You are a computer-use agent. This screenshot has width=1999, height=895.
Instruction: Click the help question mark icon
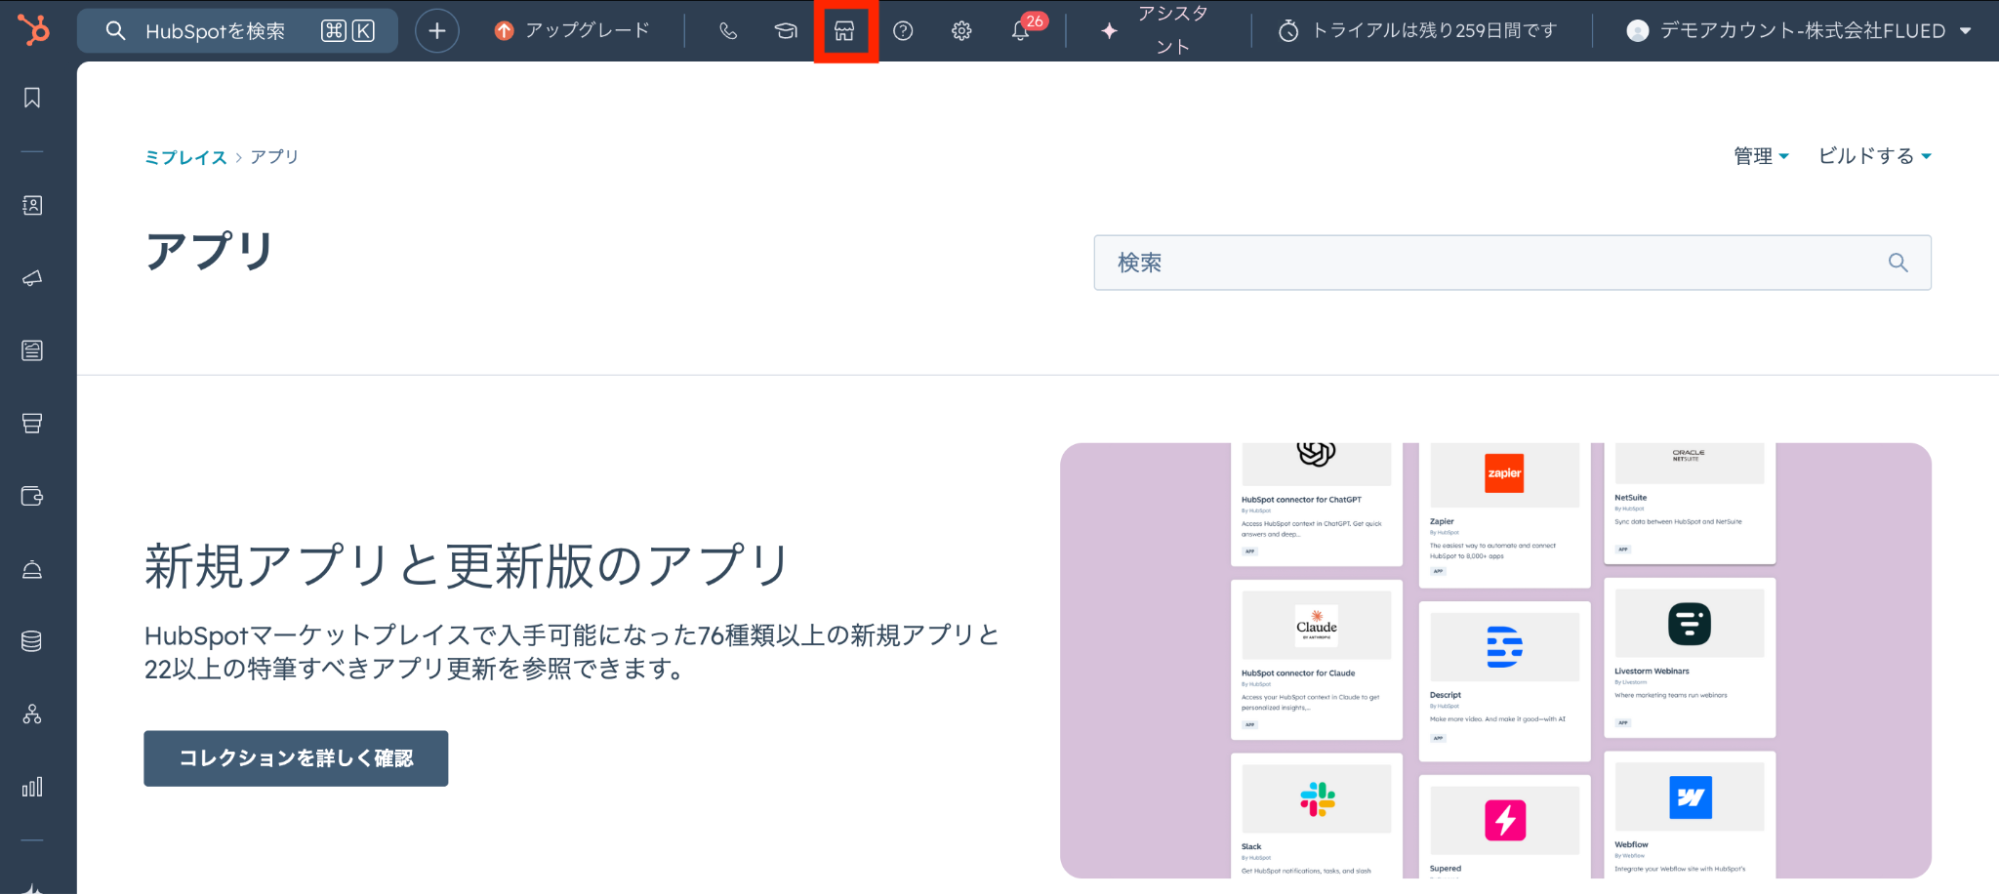point(903,31)
